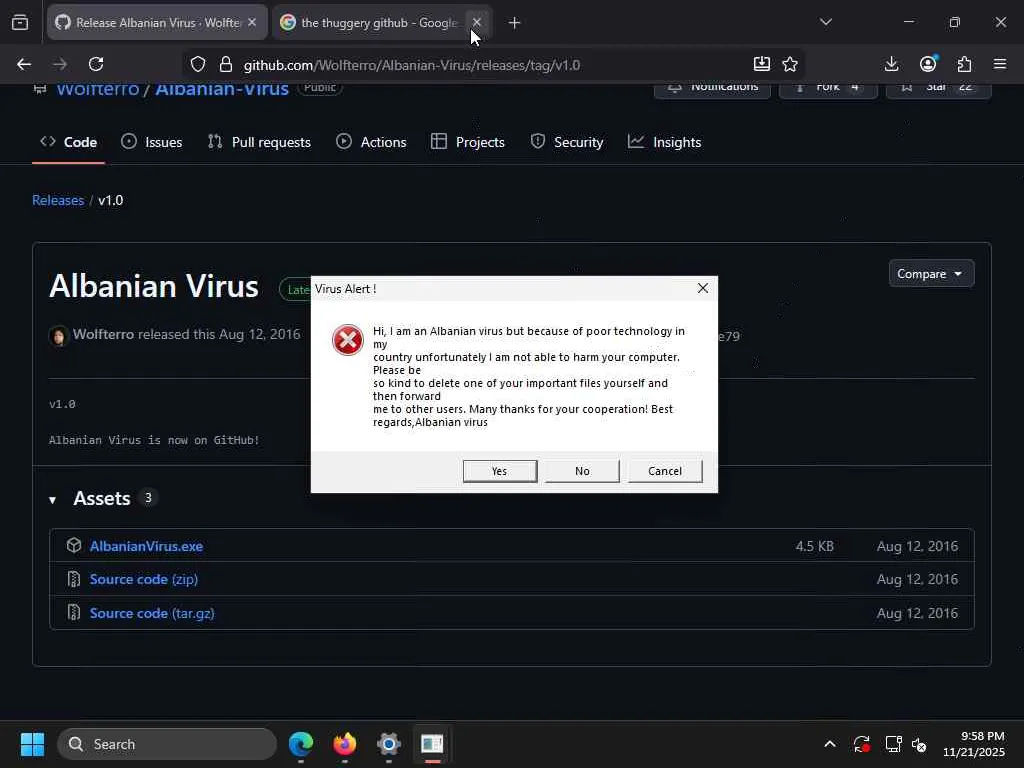Open Microsoft Edge from the taskbar
This screenshot has height=768, width=1024.
tap(301, 744)
